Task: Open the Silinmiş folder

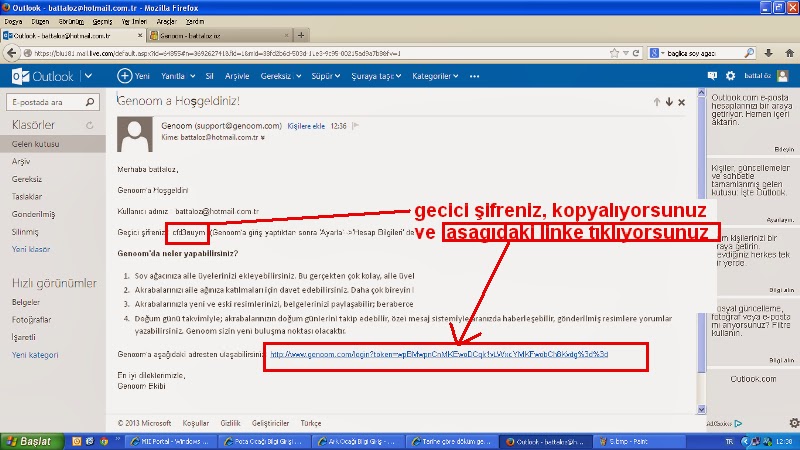Action: (x=25, y=232)
